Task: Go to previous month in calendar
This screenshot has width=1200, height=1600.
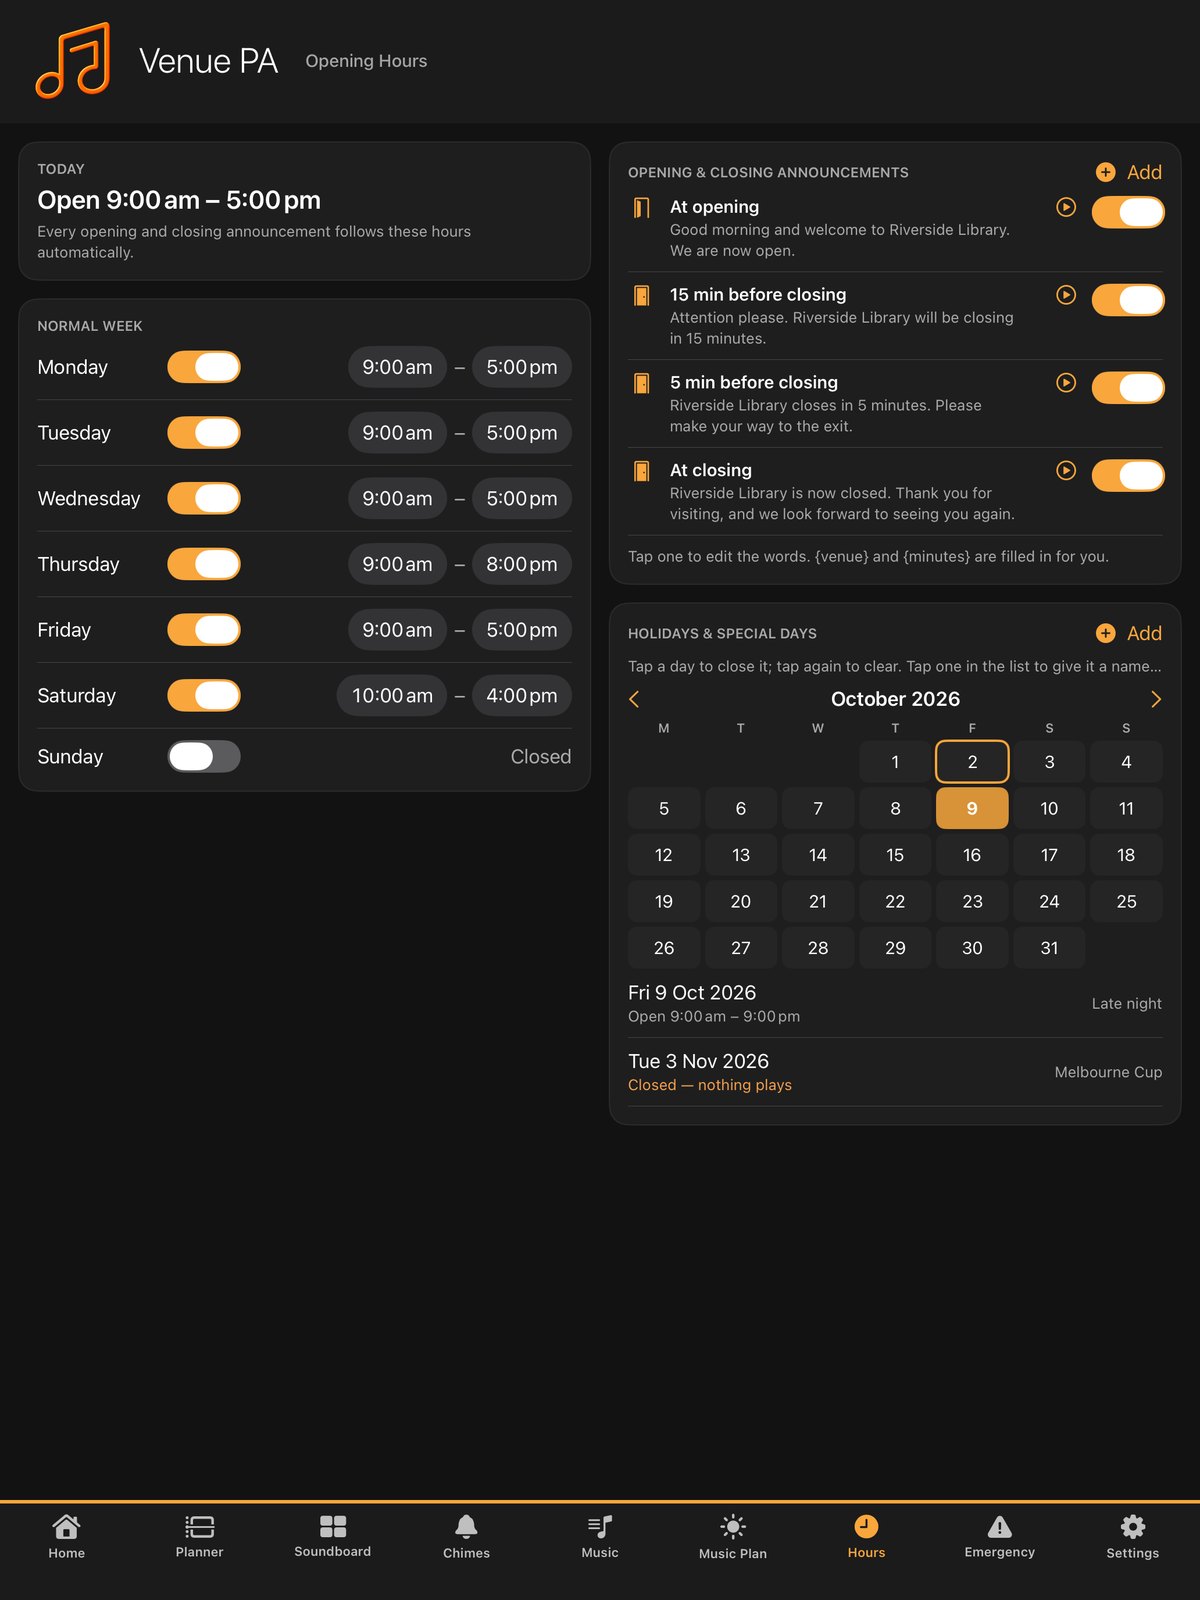Action: [x=634, y=699]
